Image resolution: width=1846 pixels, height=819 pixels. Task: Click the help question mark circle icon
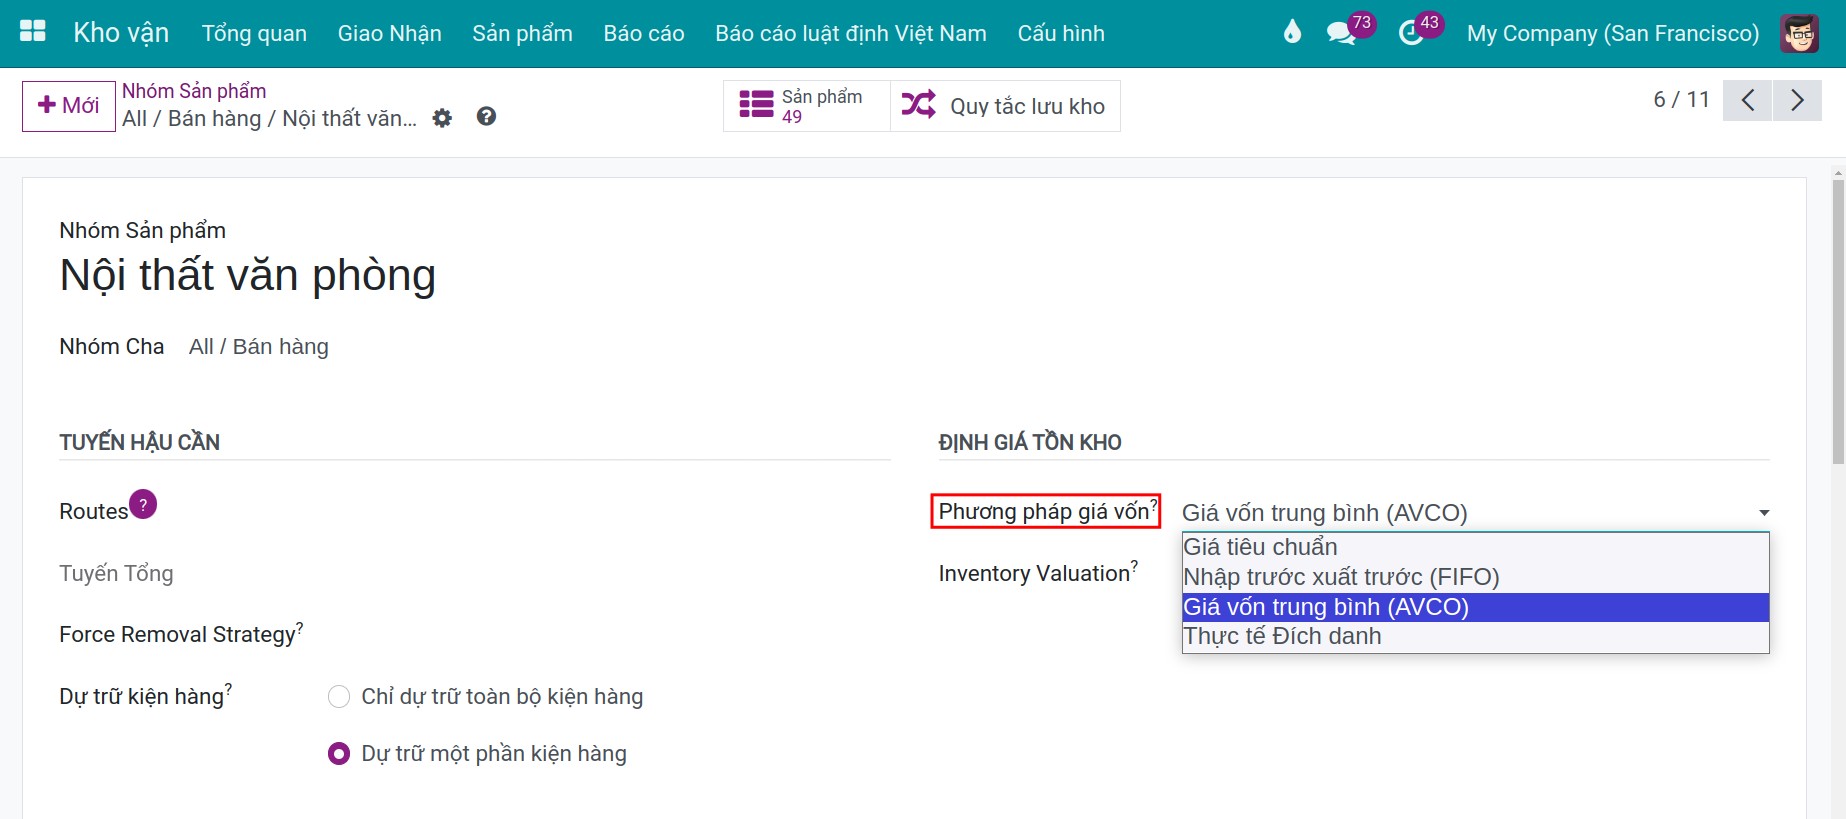coord(486,117)
